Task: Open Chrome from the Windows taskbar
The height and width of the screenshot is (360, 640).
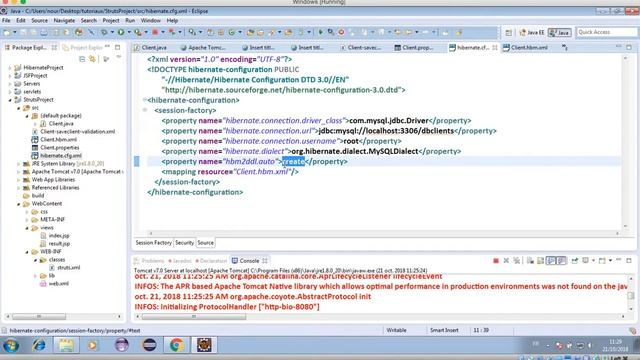Action: pyautogui.click(x=177, y=345)
